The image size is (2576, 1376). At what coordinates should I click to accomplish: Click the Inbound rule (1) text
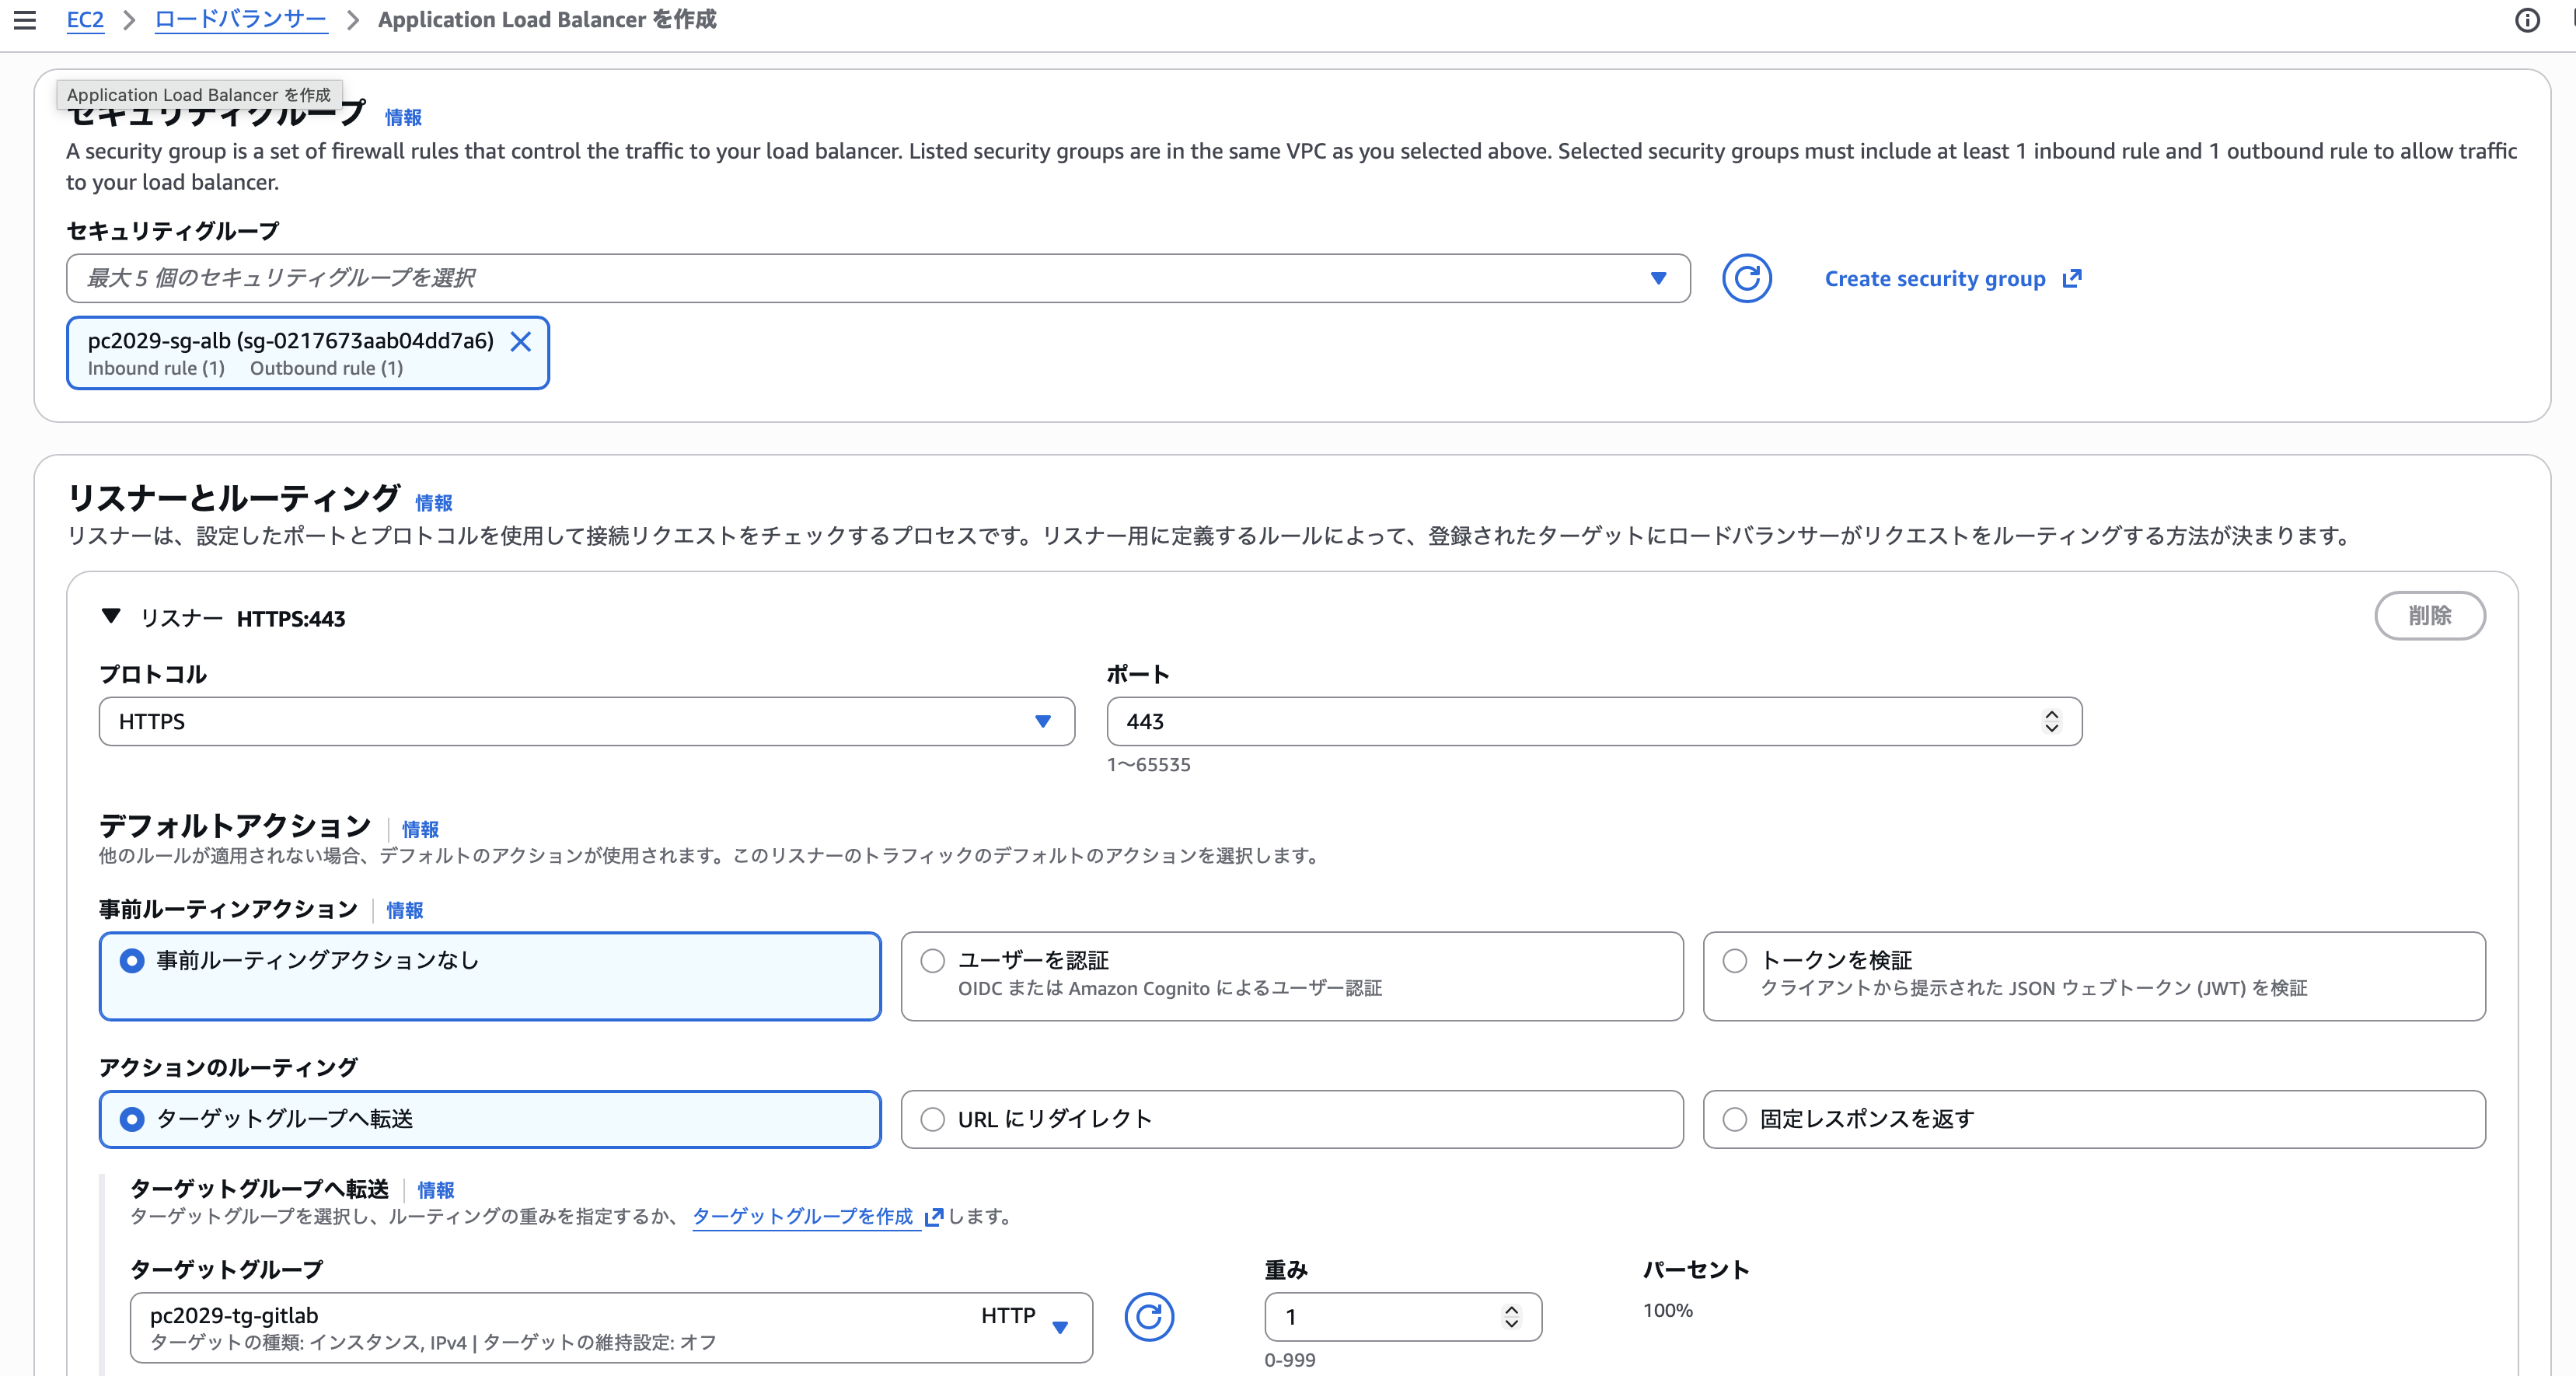[156, 369]
